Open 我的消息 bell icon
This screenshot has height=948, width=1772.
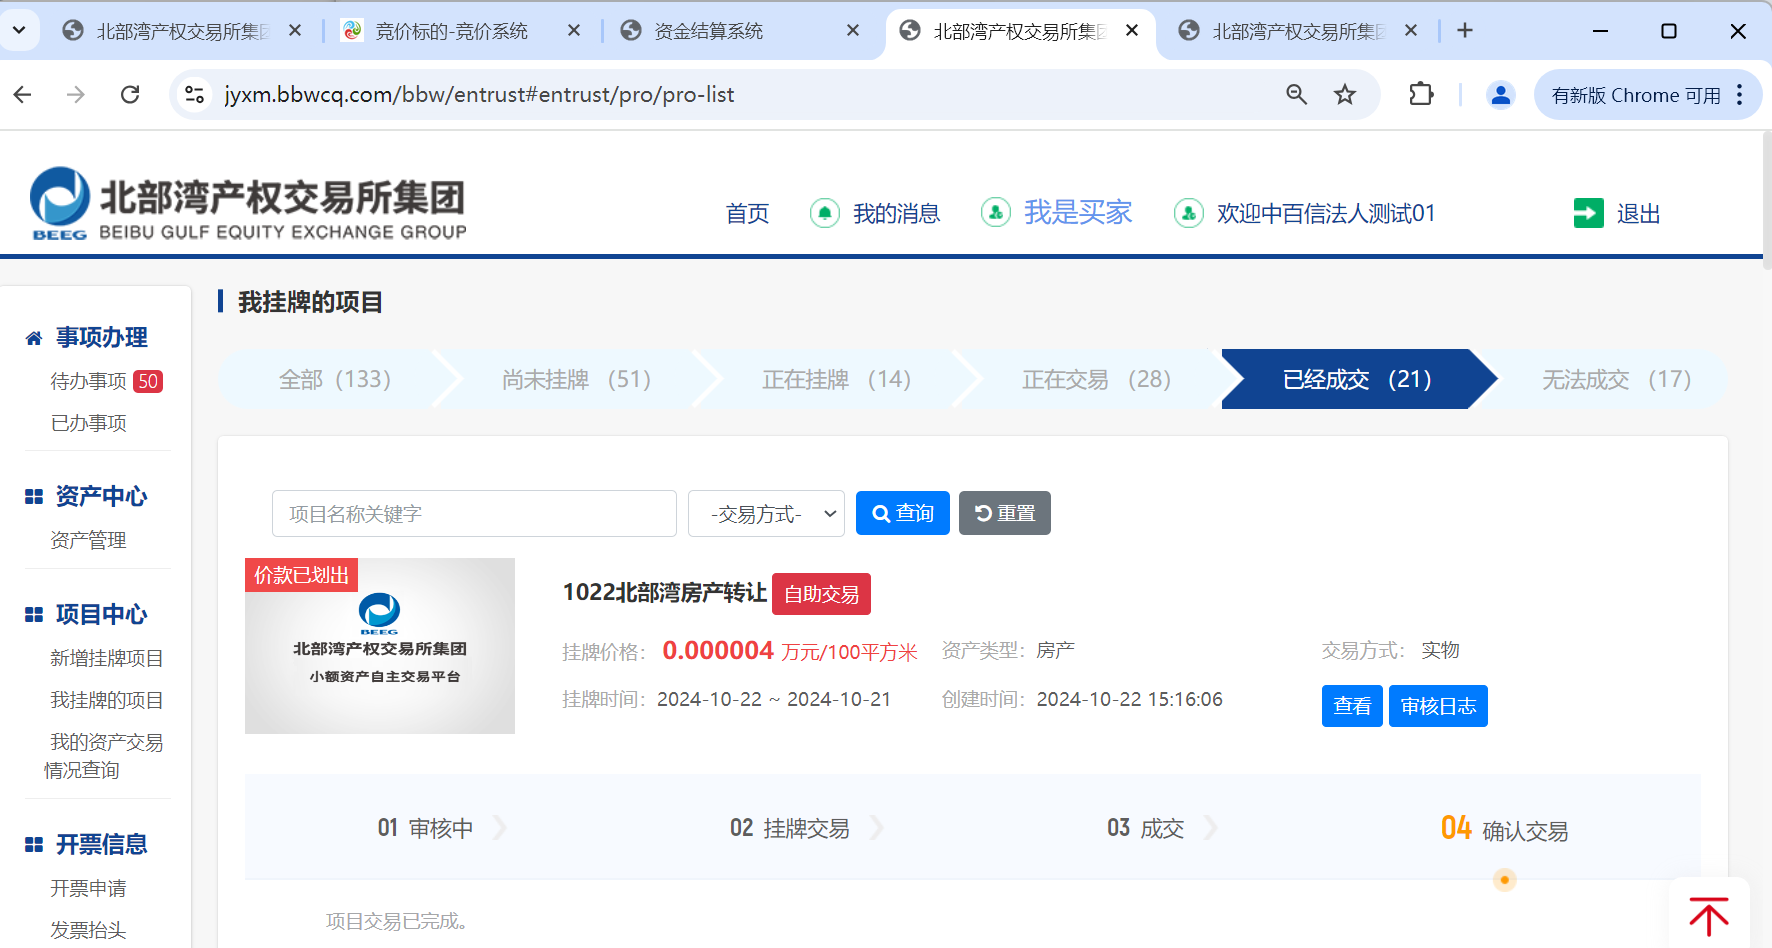pos(824,213)
